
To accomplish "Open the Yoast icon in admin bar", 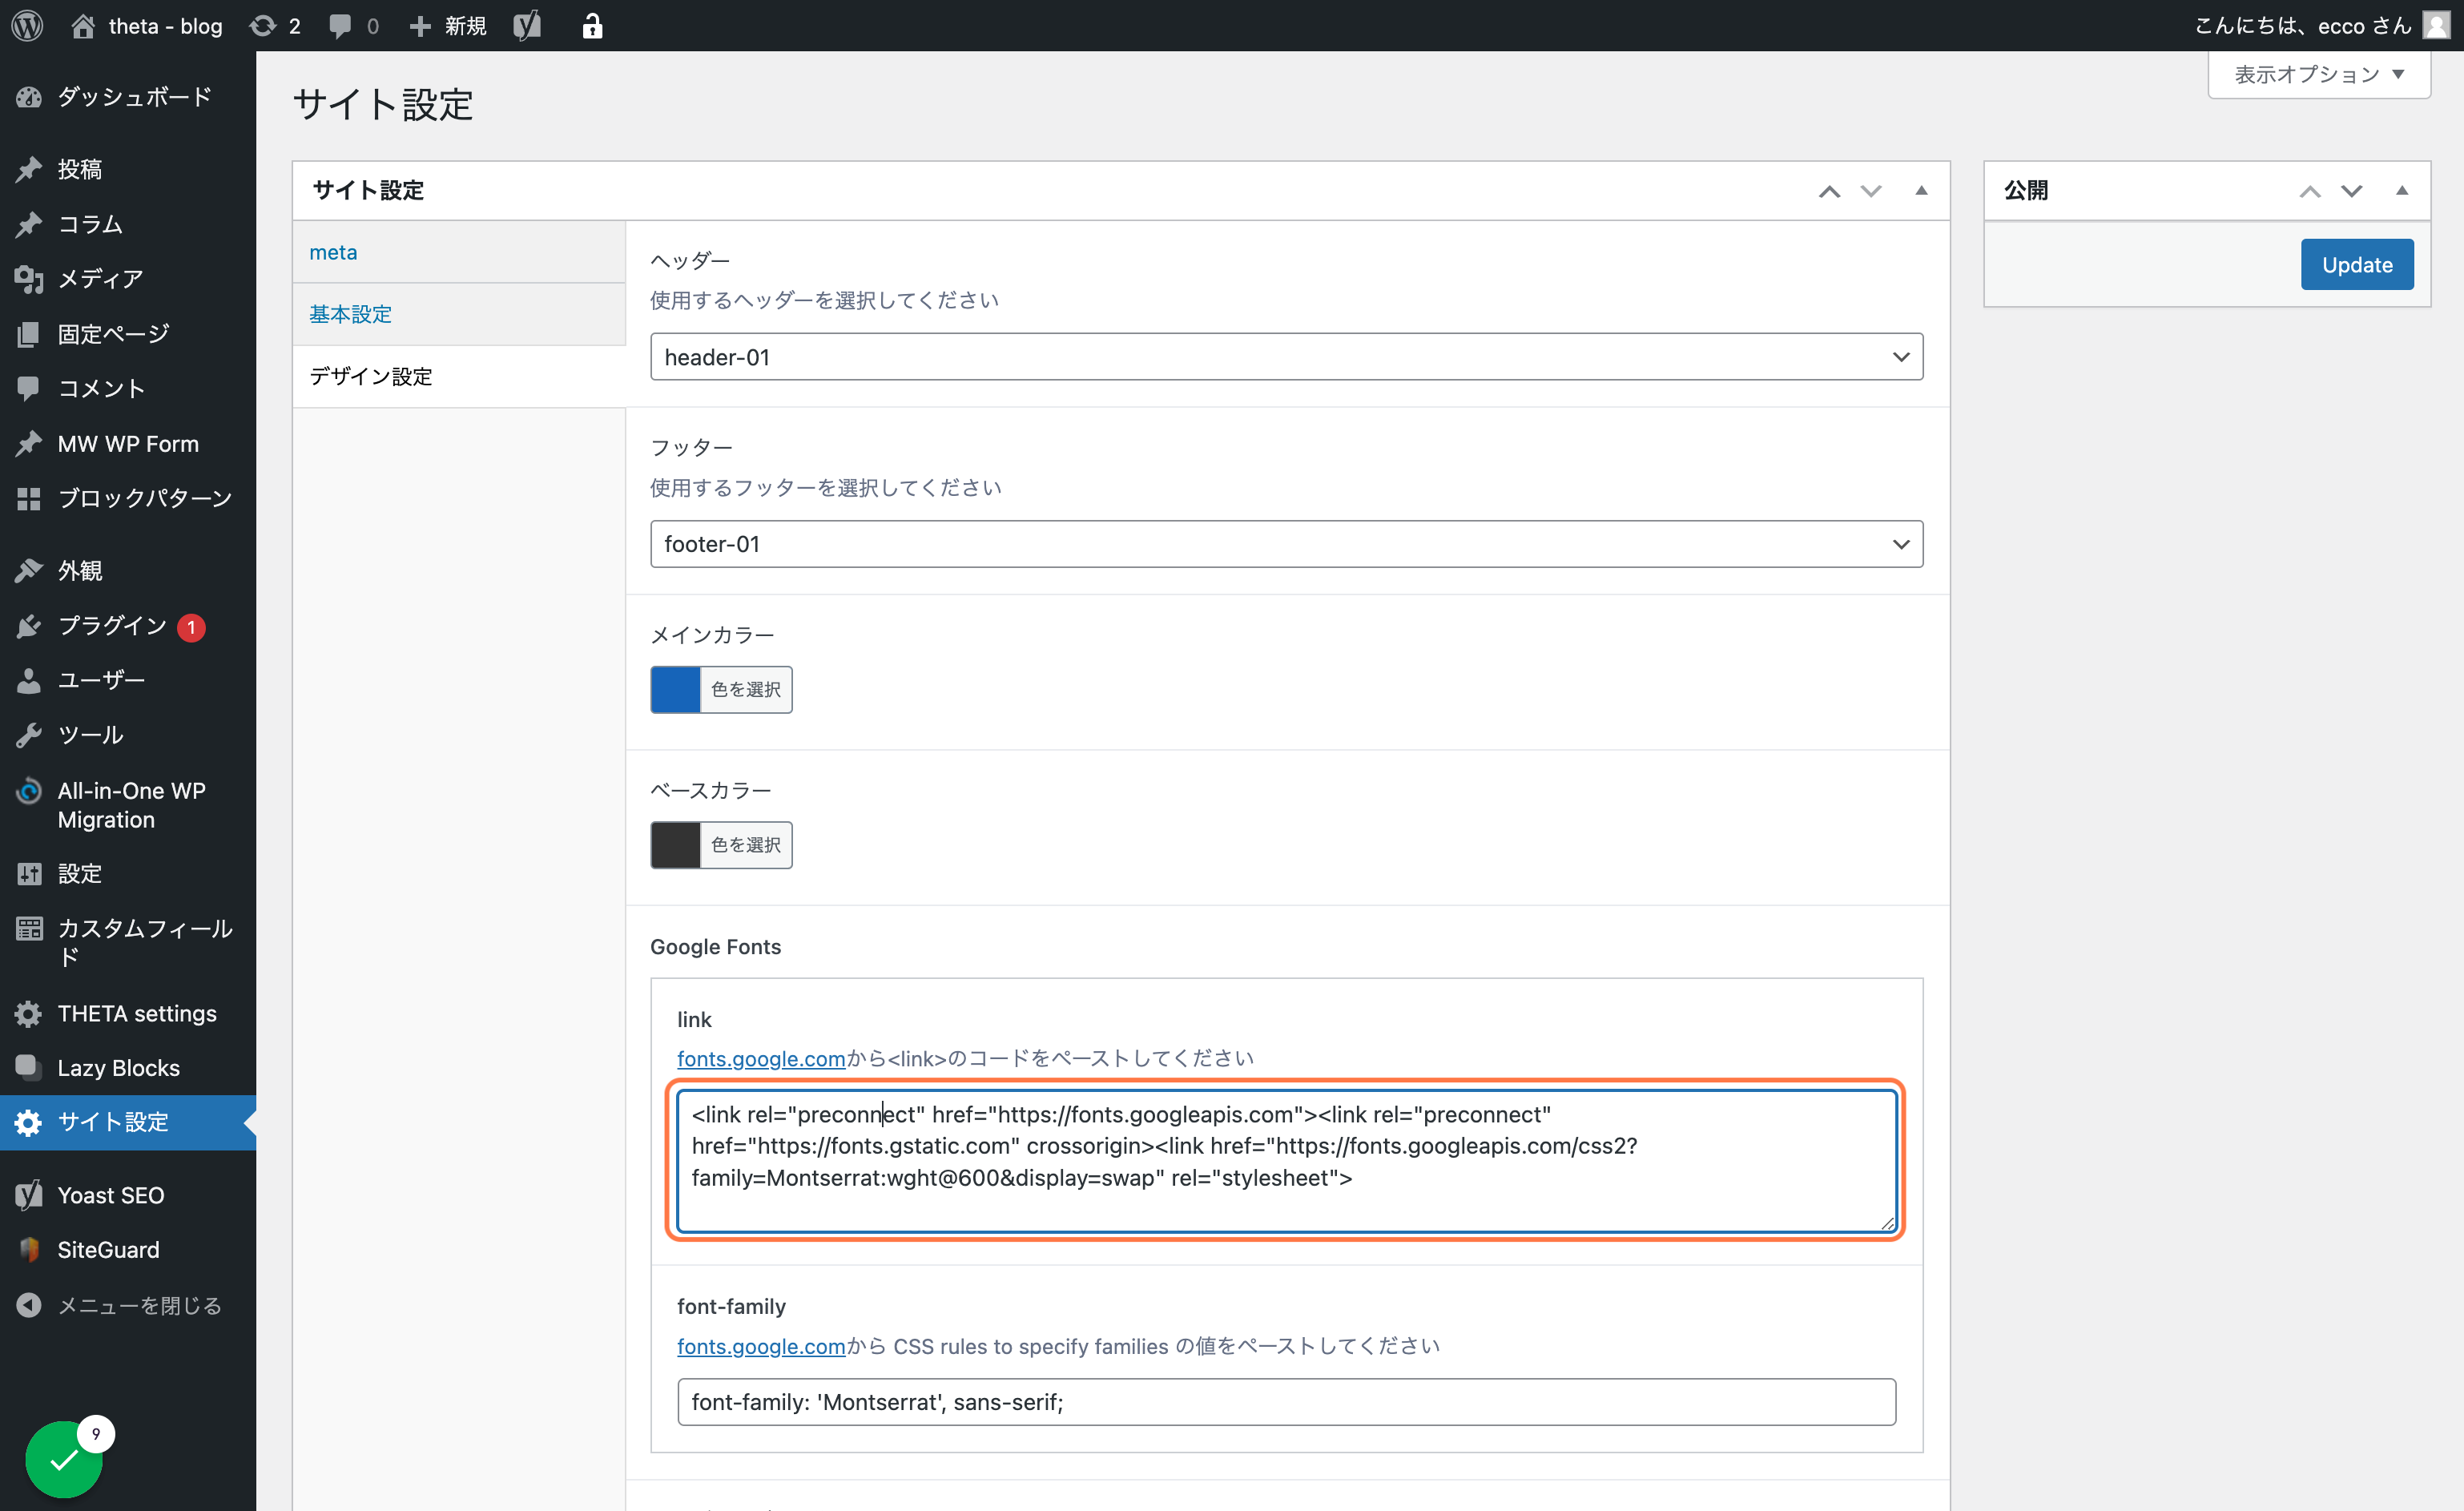I will (527, 25).
